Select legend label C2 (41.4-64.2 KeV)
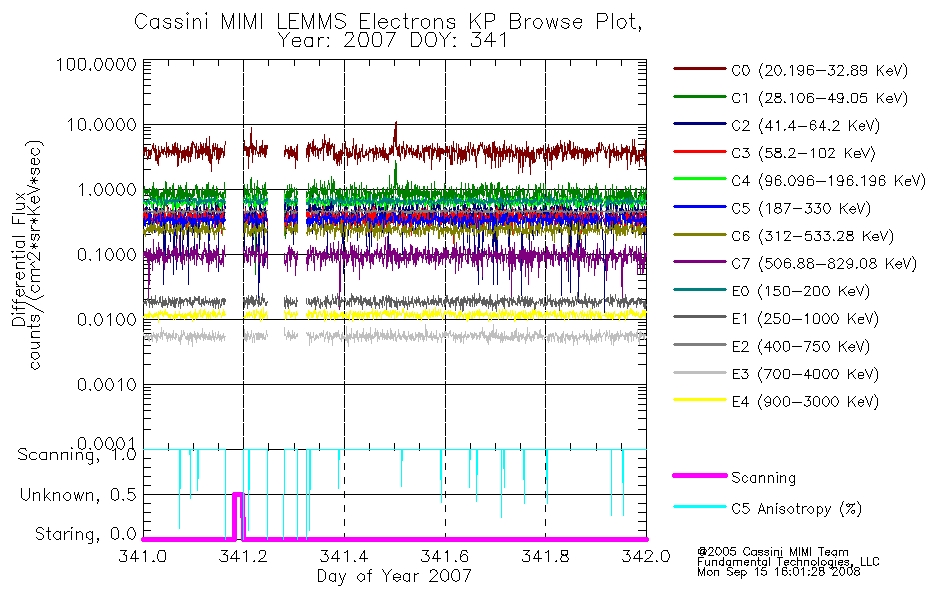 click(x=805, y=126)
